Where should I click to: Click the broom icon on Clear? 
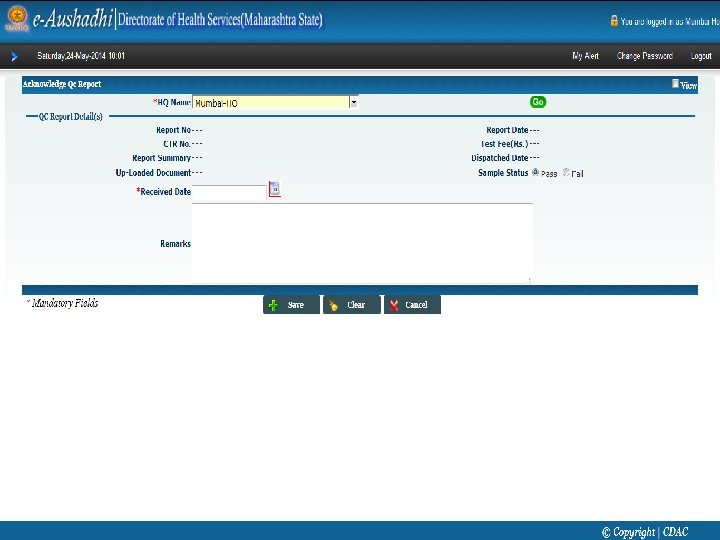[334, 305]
